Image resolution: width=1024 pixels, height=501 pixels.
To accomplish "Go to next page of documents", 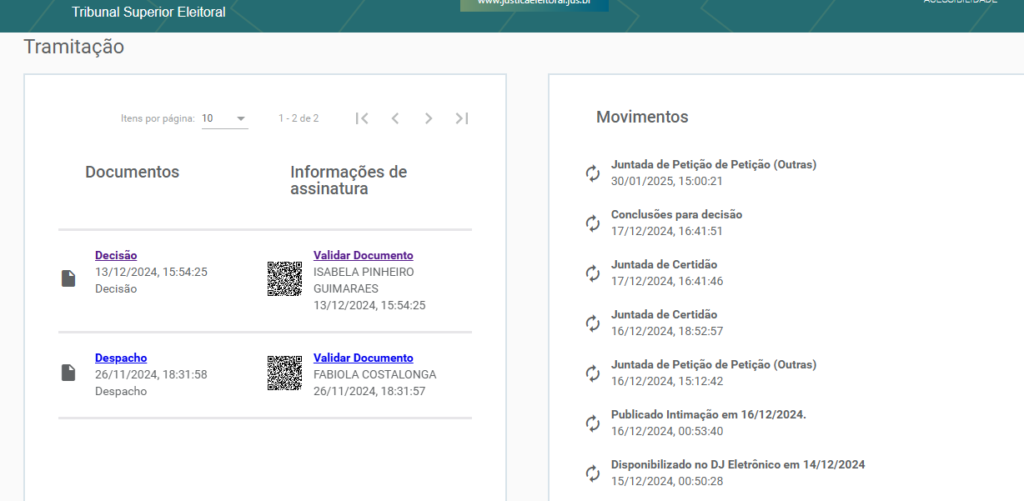I will [x=428, y=118].
